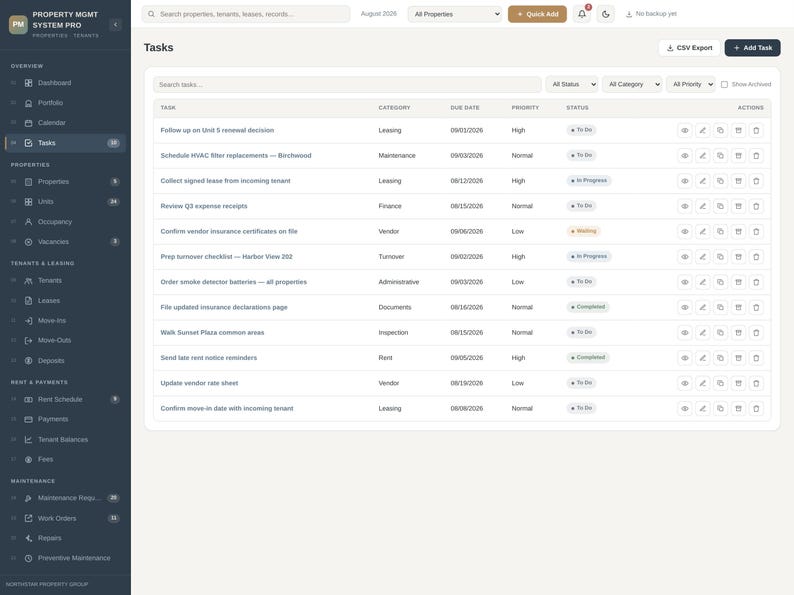This screenshot has width=794, height=595.
Task: Collapse the sidebar with the chevron
Action: 115,24
